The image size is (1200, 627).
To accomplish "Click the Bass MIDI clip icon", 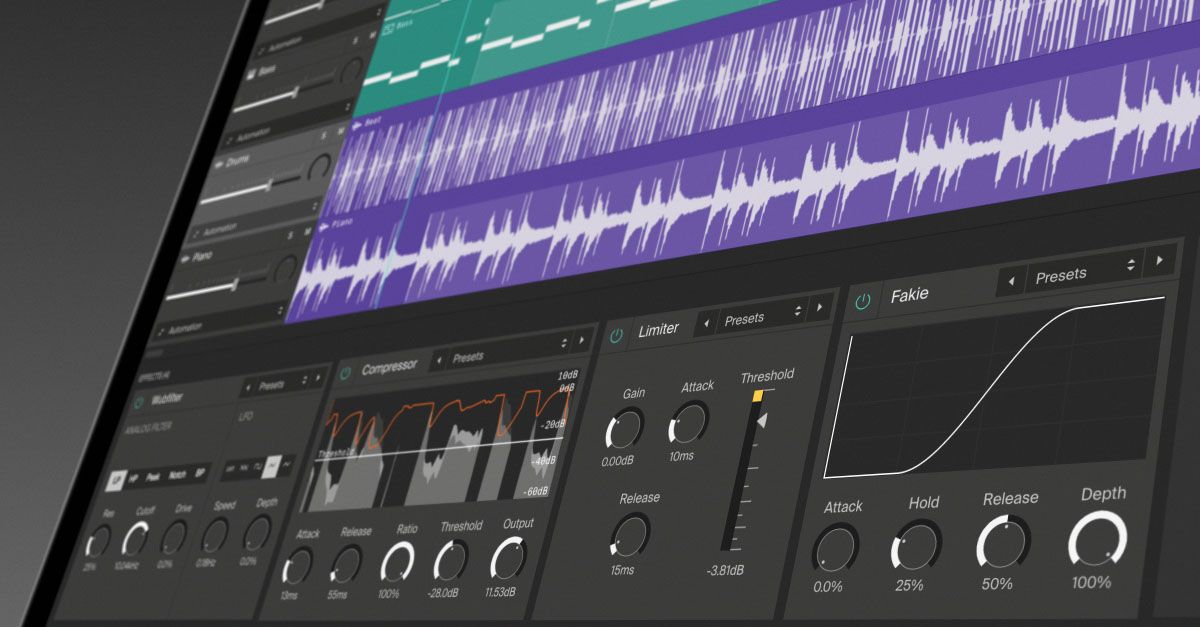I will (x=389, y=26).
